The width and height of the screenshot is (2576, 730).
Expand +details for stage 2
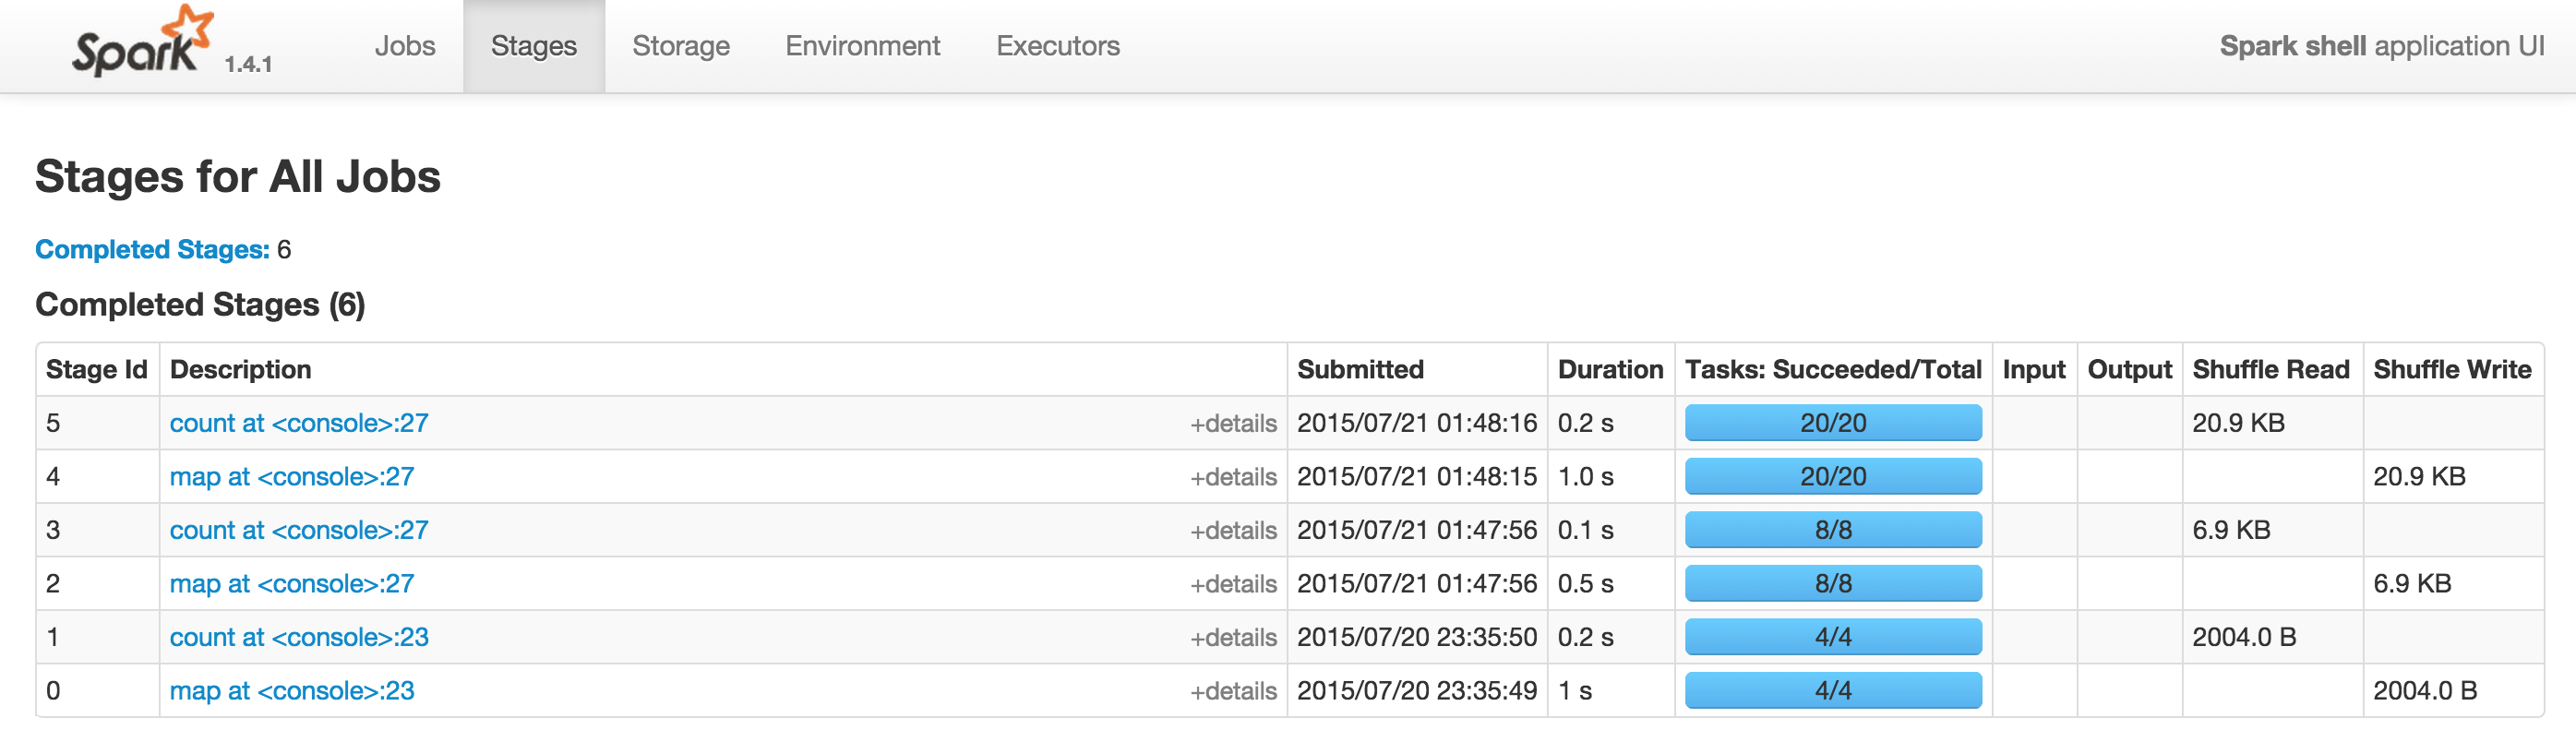click(1233, 584)
